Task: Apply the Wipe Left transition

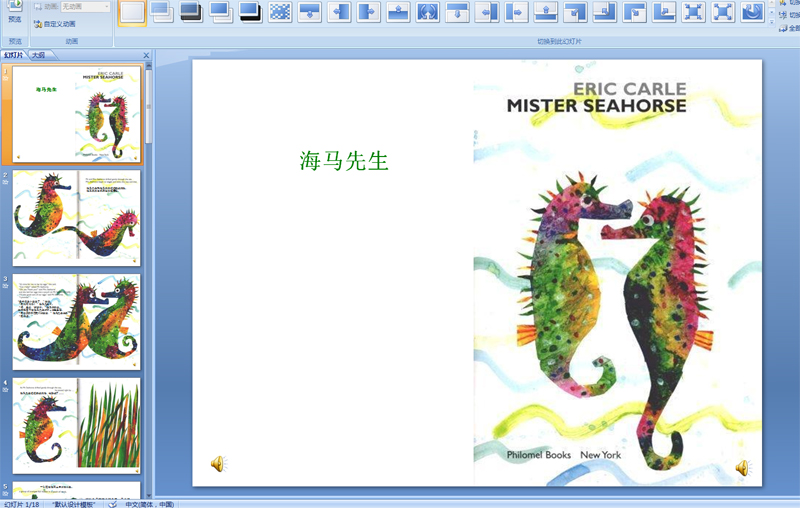Action: [339, 12]
